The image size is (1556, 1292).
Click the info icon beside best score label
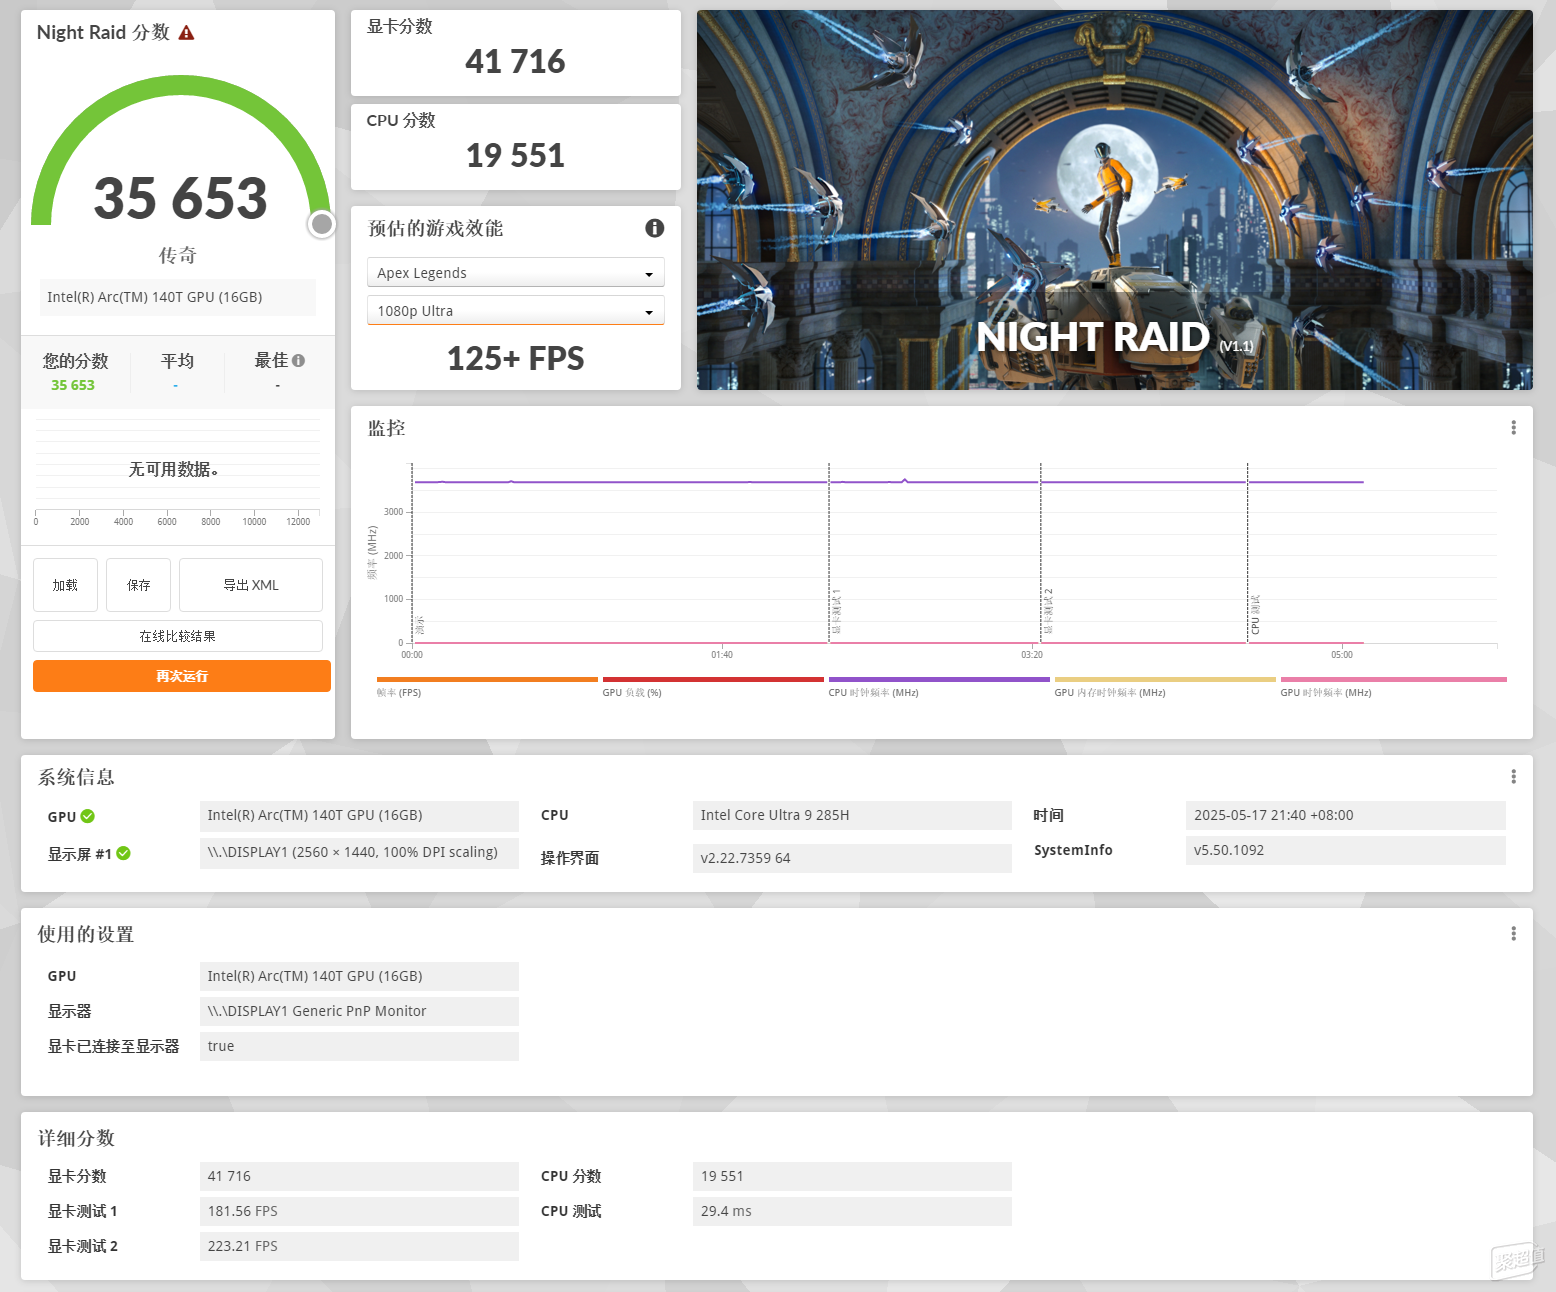coord(298,361)
